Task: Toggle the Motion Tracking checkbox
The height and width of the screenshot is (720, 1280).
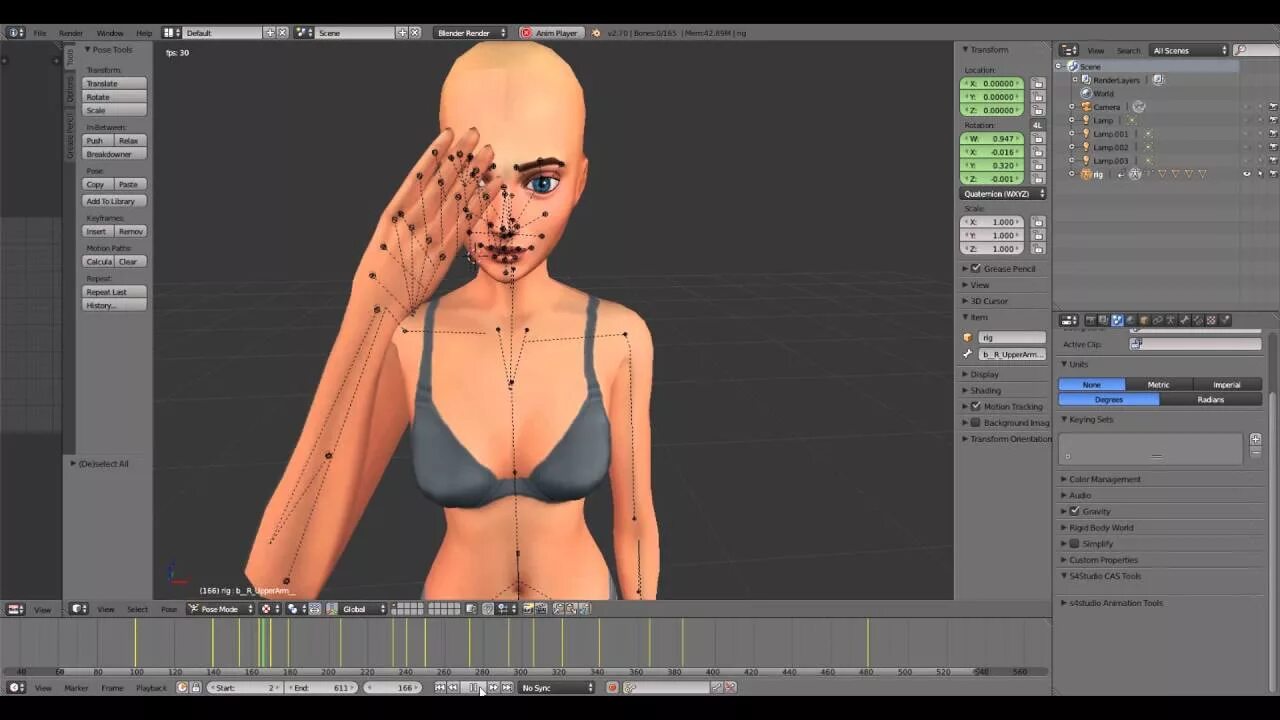Action: click(x=976, y=407)
